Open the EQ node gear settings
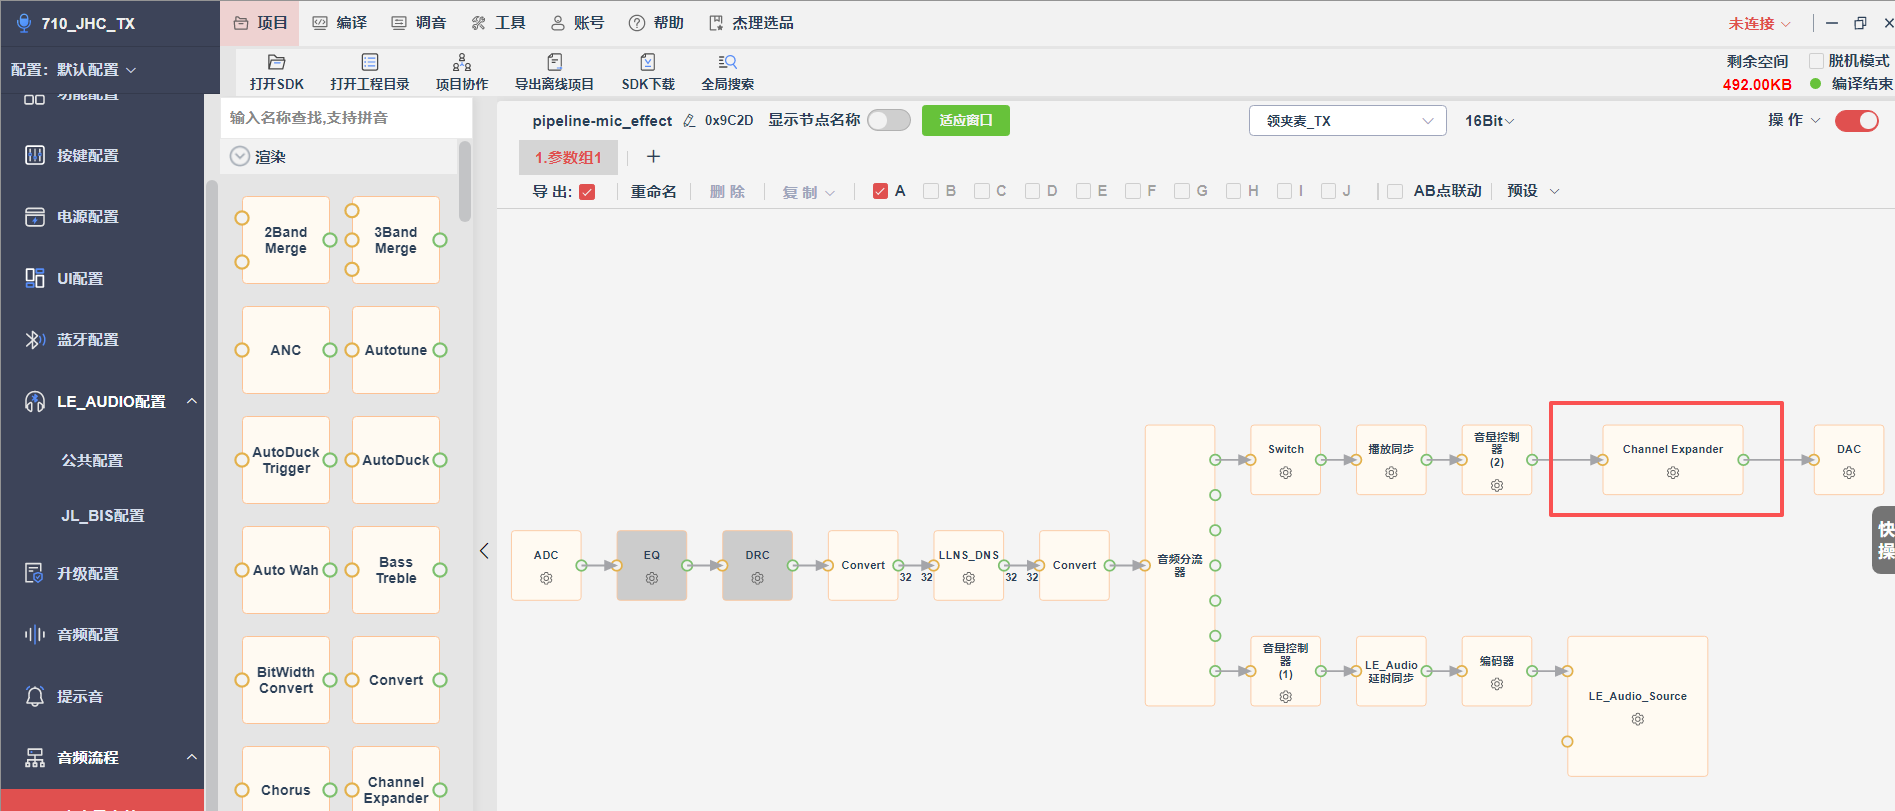The image size is (1895, 811). click(x=652, y=578)
